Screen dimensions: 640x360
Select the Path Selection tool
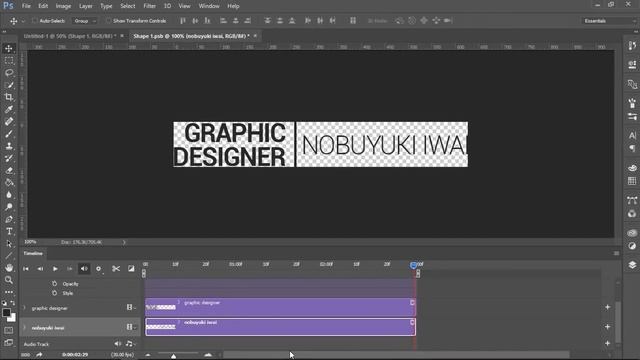[x=9, y=244]
